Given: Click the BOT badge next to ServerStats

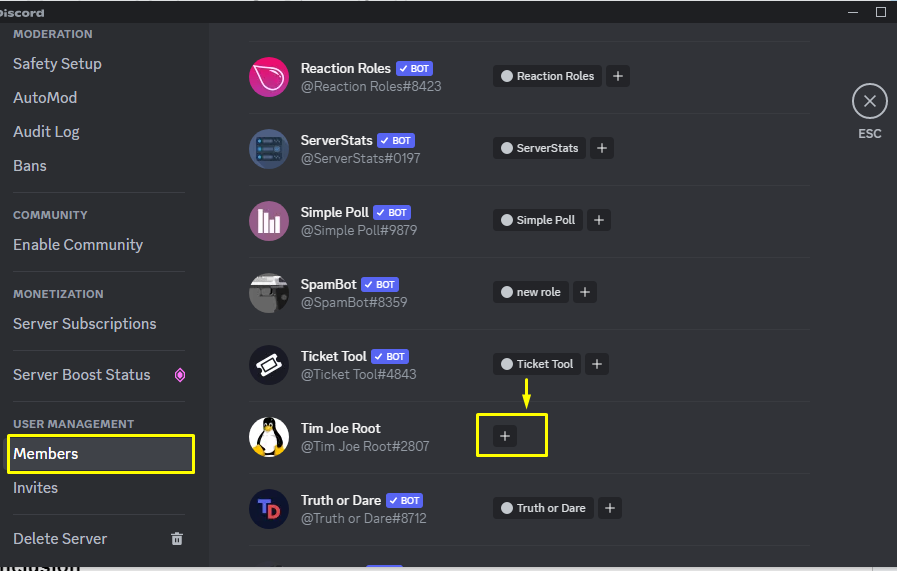Looking at the screenshot, I should 396,141.
